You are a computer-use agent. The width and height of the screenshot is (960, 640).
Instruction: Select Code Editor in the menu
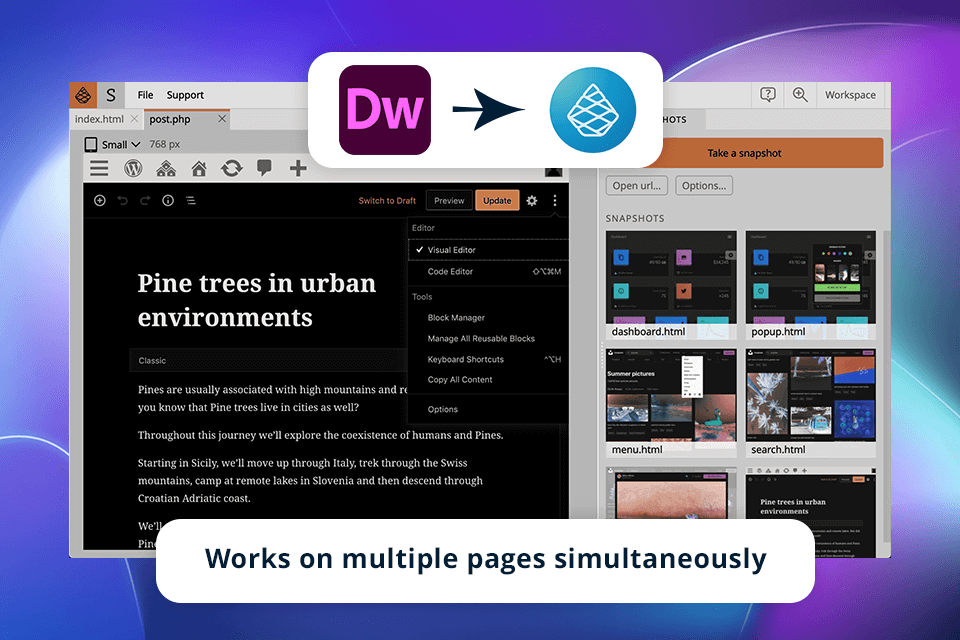pyautogui.click(x=488, y=271)
